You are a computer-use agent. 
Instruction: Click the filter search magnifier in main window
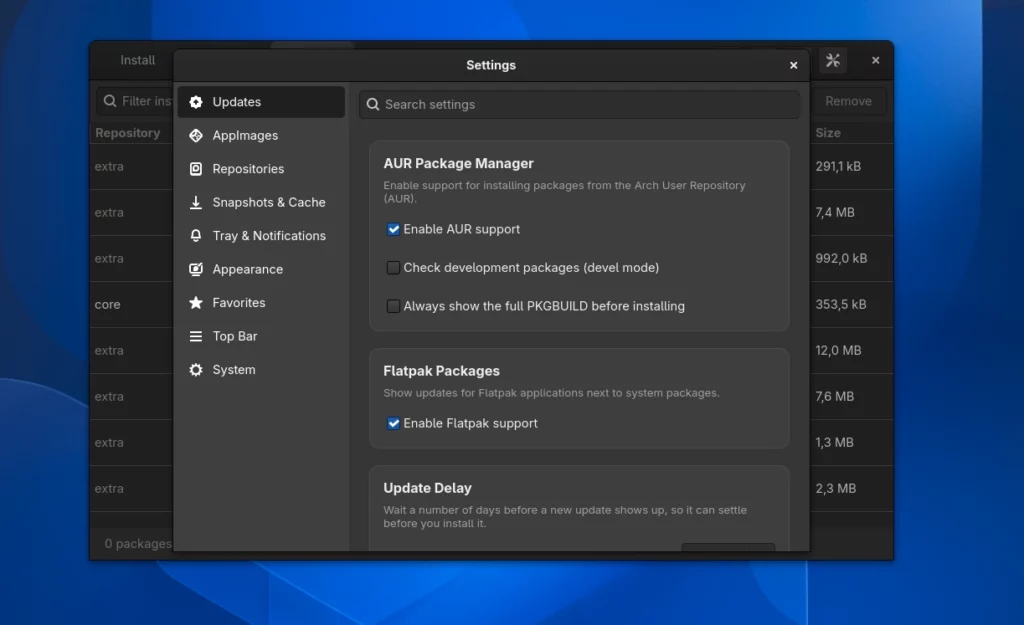tap(110, 101)
